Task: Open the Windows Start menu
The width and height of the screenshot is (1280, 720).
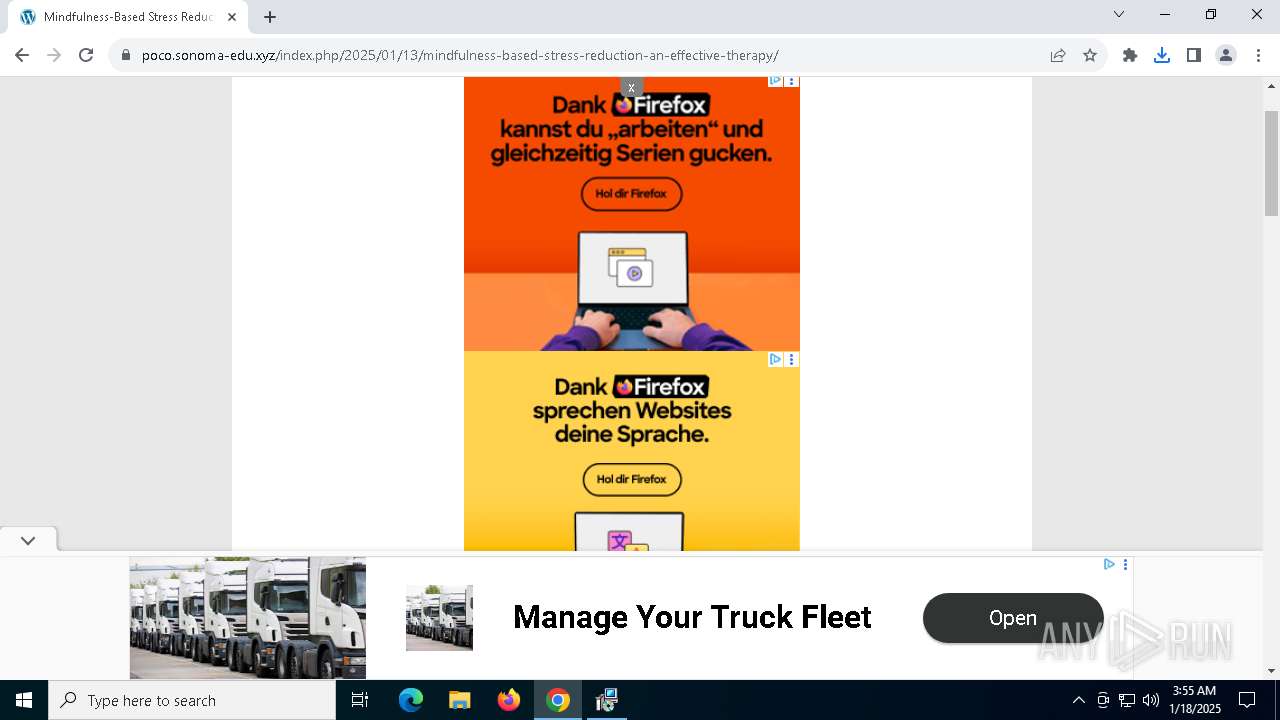Action: click(24, 700)
